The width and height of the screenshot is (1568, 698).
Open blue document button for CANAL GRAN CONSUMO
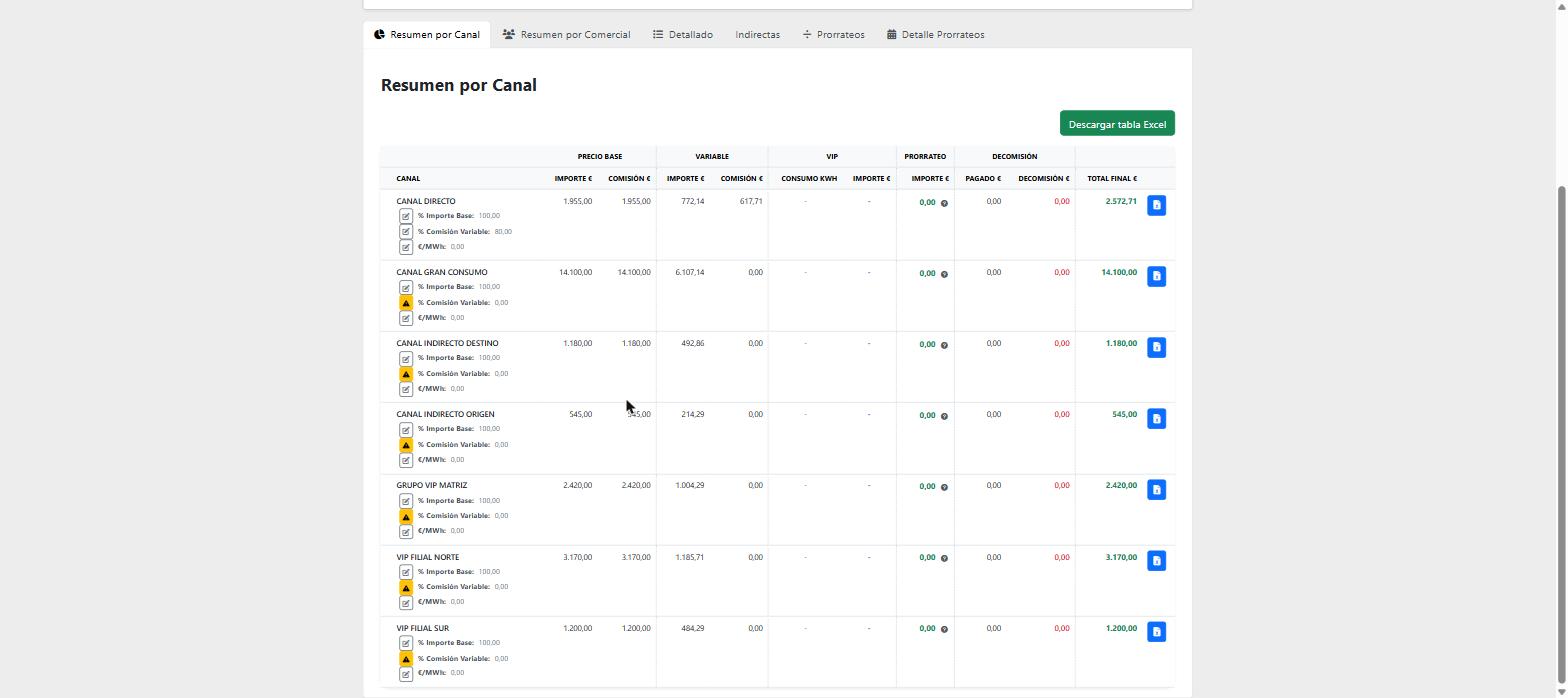pyautogui.click(x=1156, y=276)
